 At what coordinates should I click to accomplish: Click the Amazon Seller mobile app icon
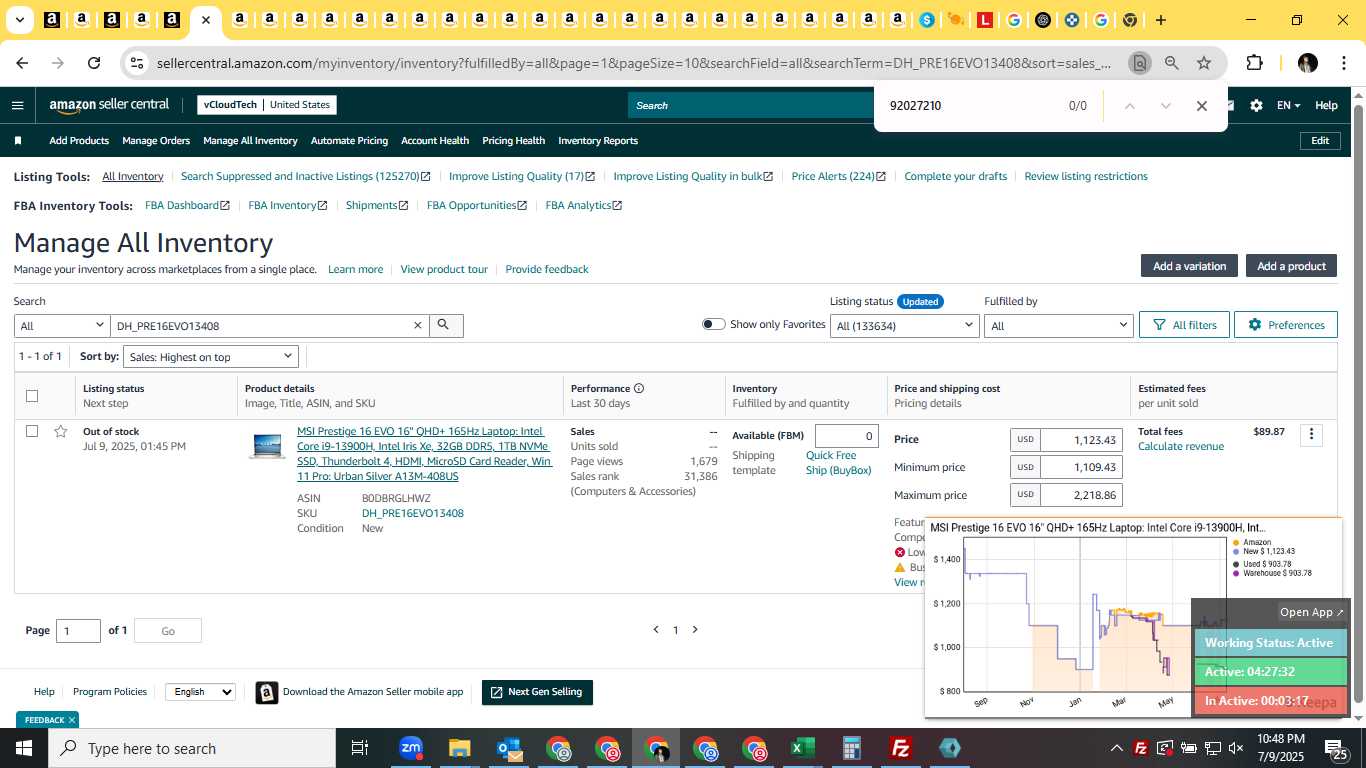267,692
